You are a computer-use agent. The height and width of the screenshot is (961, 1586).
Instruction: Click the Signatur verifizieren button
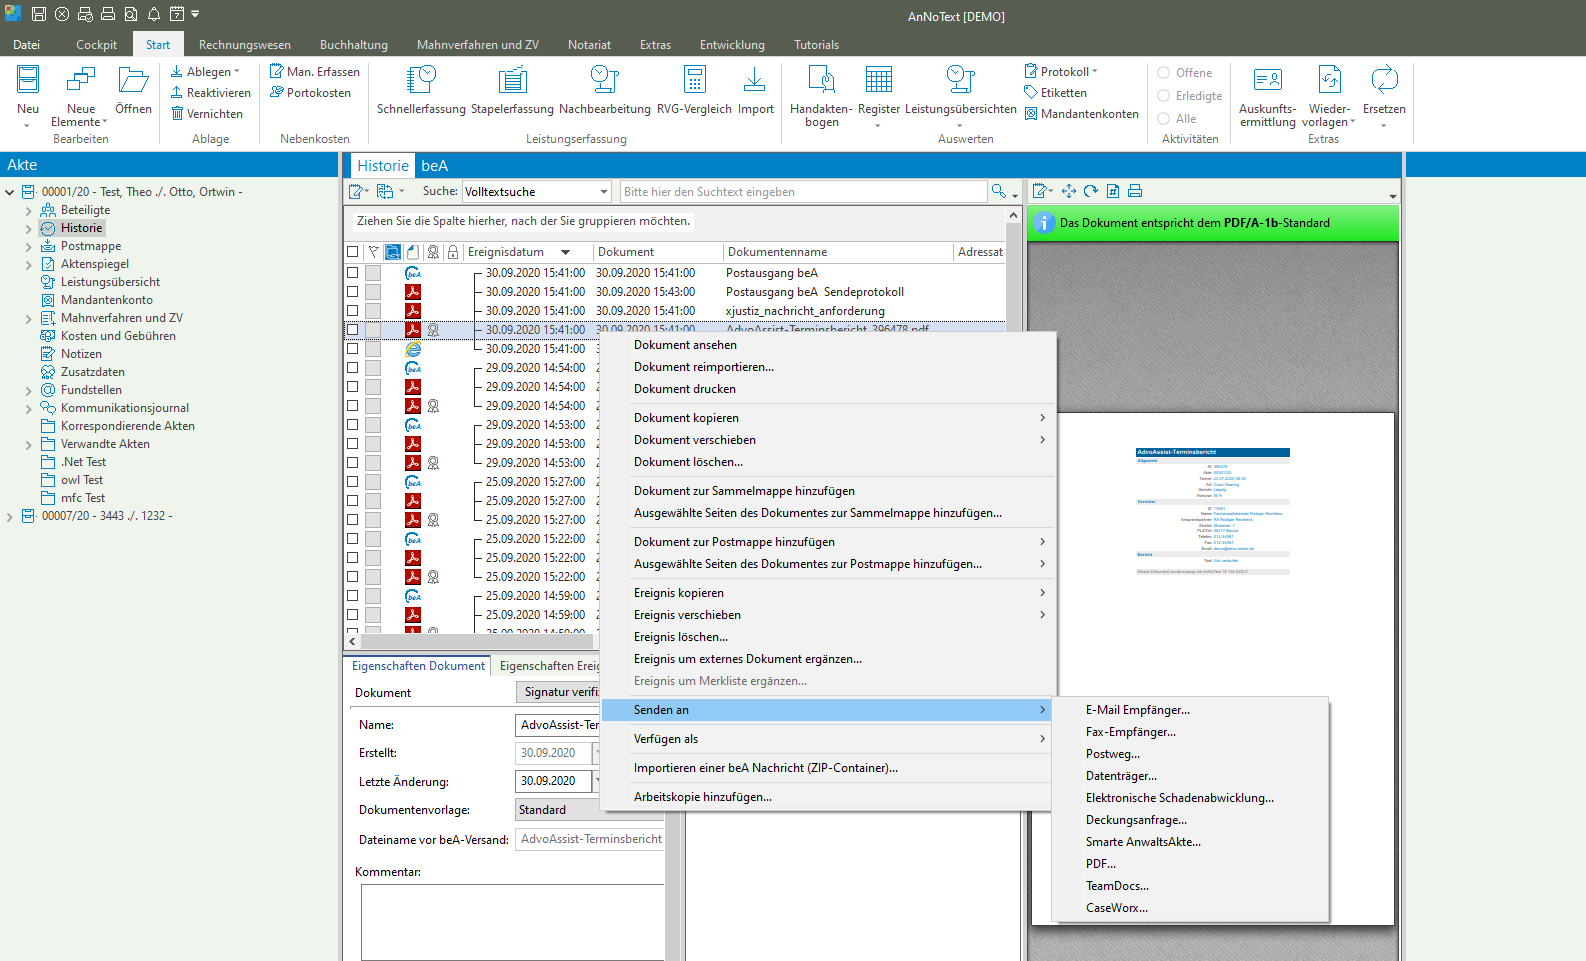pyautogui.click(x=558, y=692)
